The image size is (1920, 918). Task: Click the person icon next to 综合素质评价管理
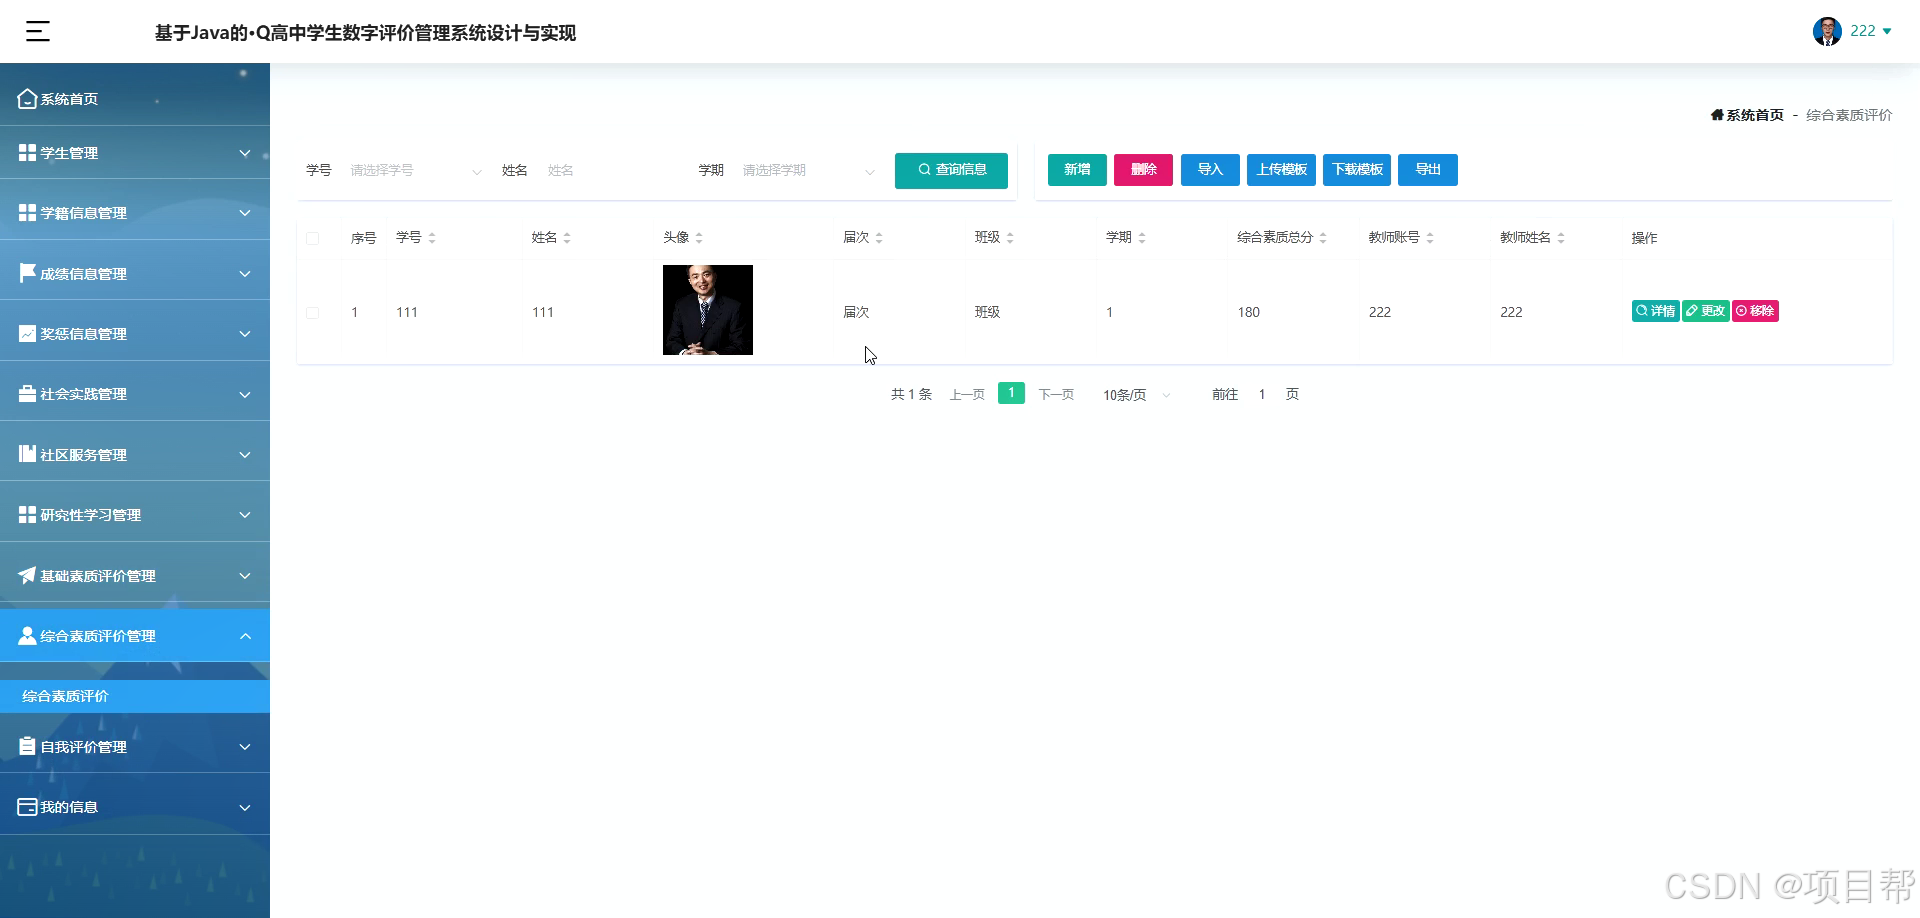point(28,636)
